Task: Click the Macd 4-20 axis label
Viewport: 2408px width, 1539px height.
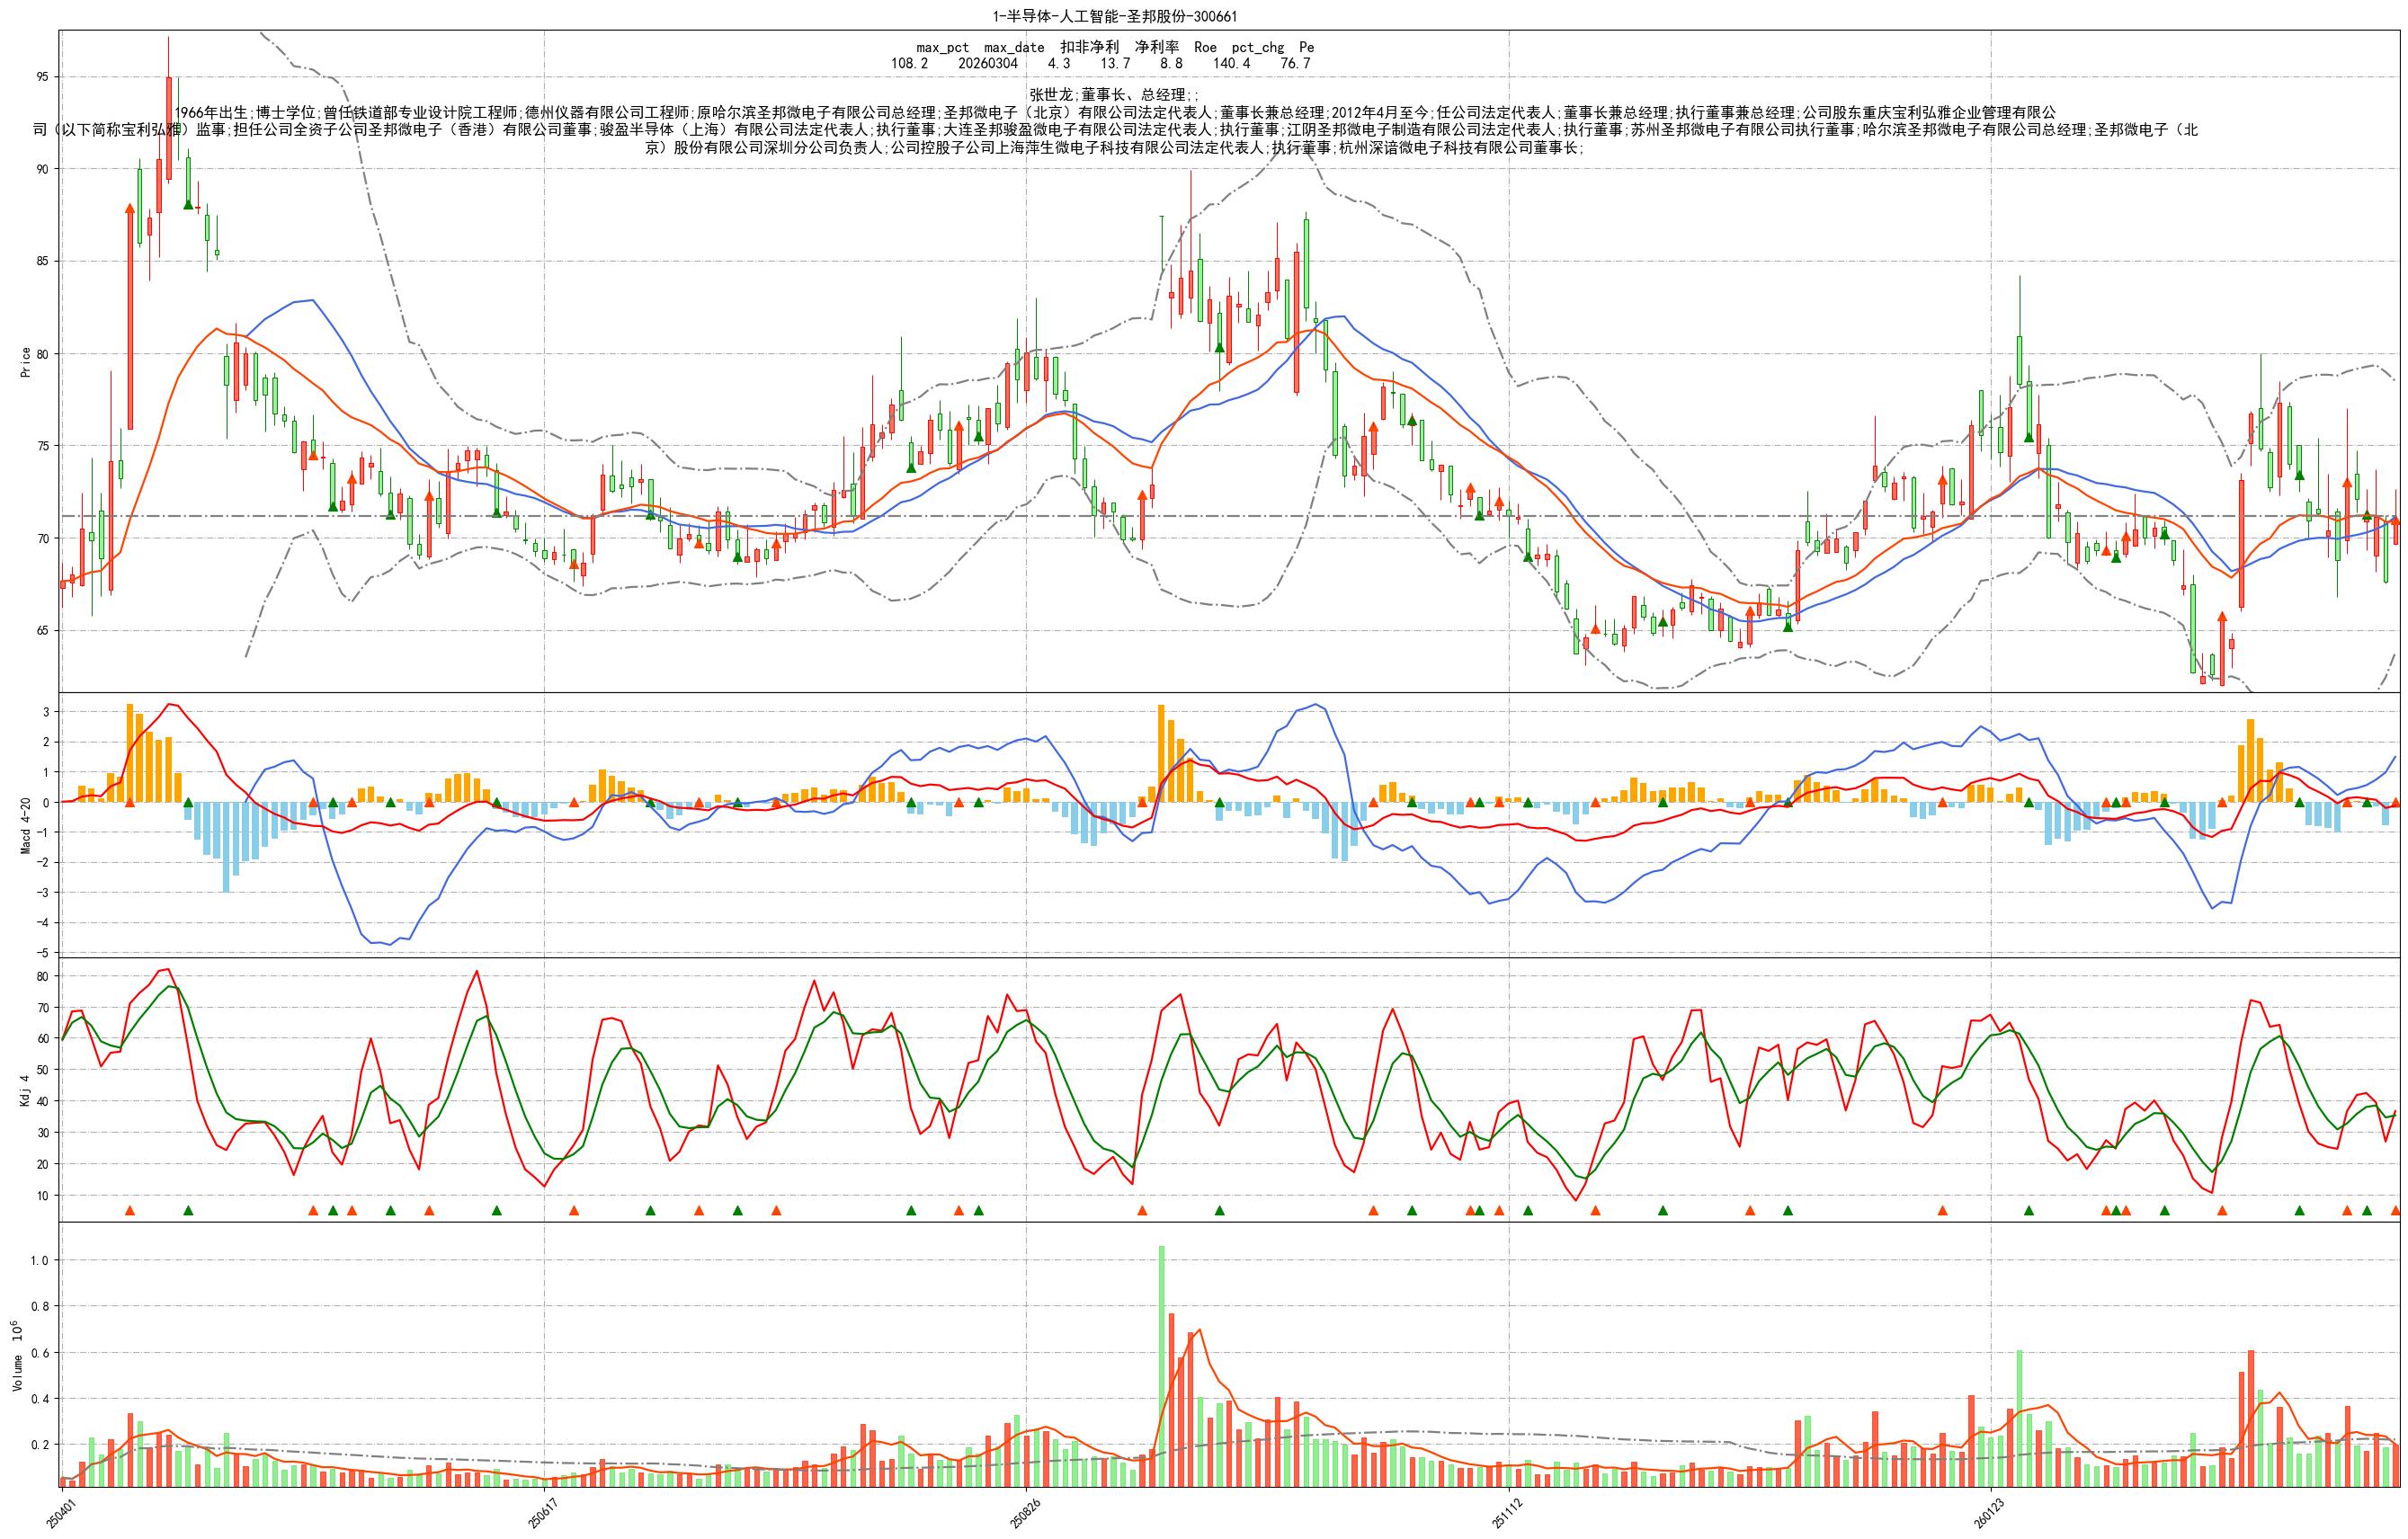Action: coord(25,825)
